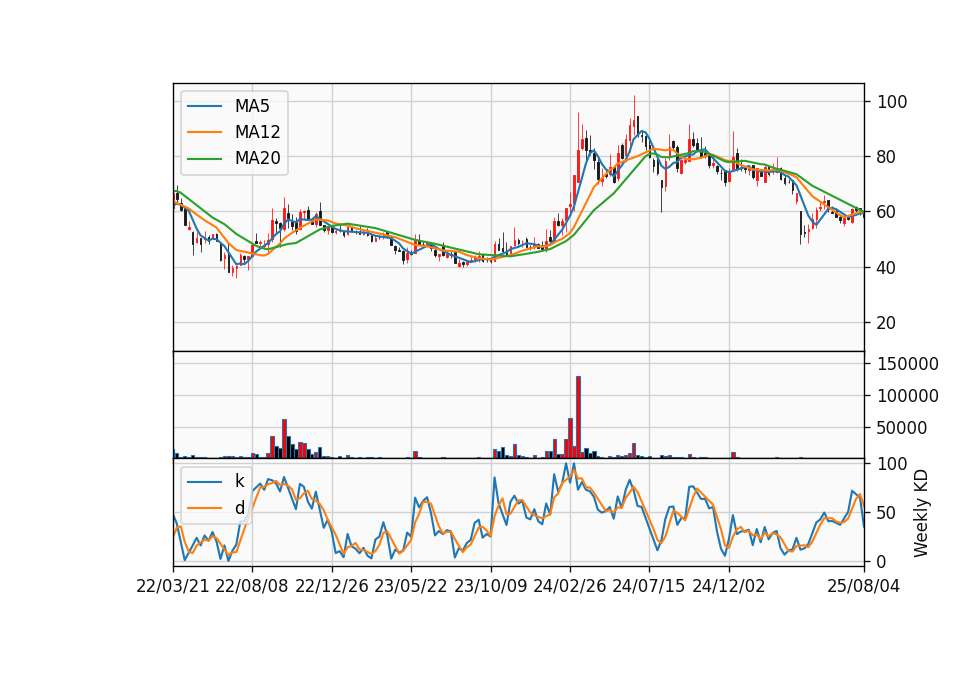The height and width of the screenshot is (690, 960).
Task: Click the 22/03/21 date axis label
Action: point(173,586)
